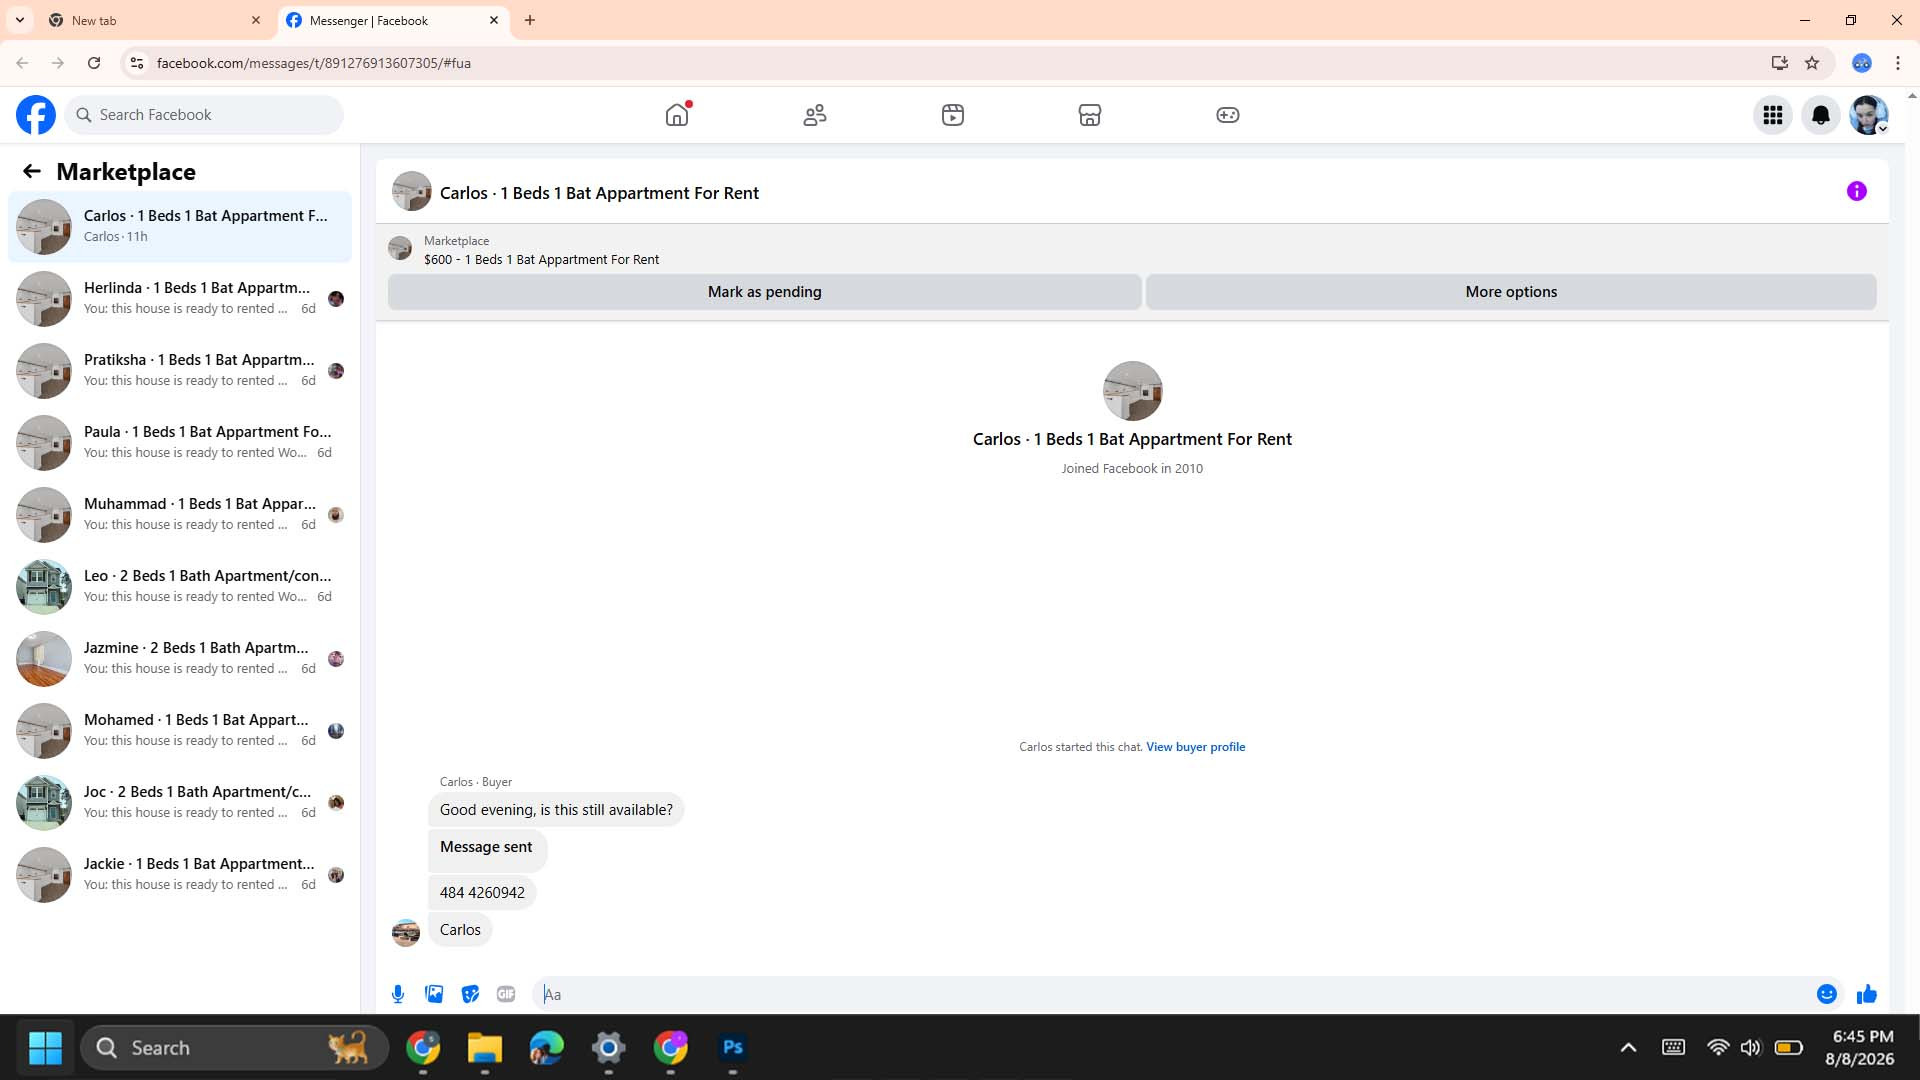Show hidden system tray icons

(1628, 1048)
